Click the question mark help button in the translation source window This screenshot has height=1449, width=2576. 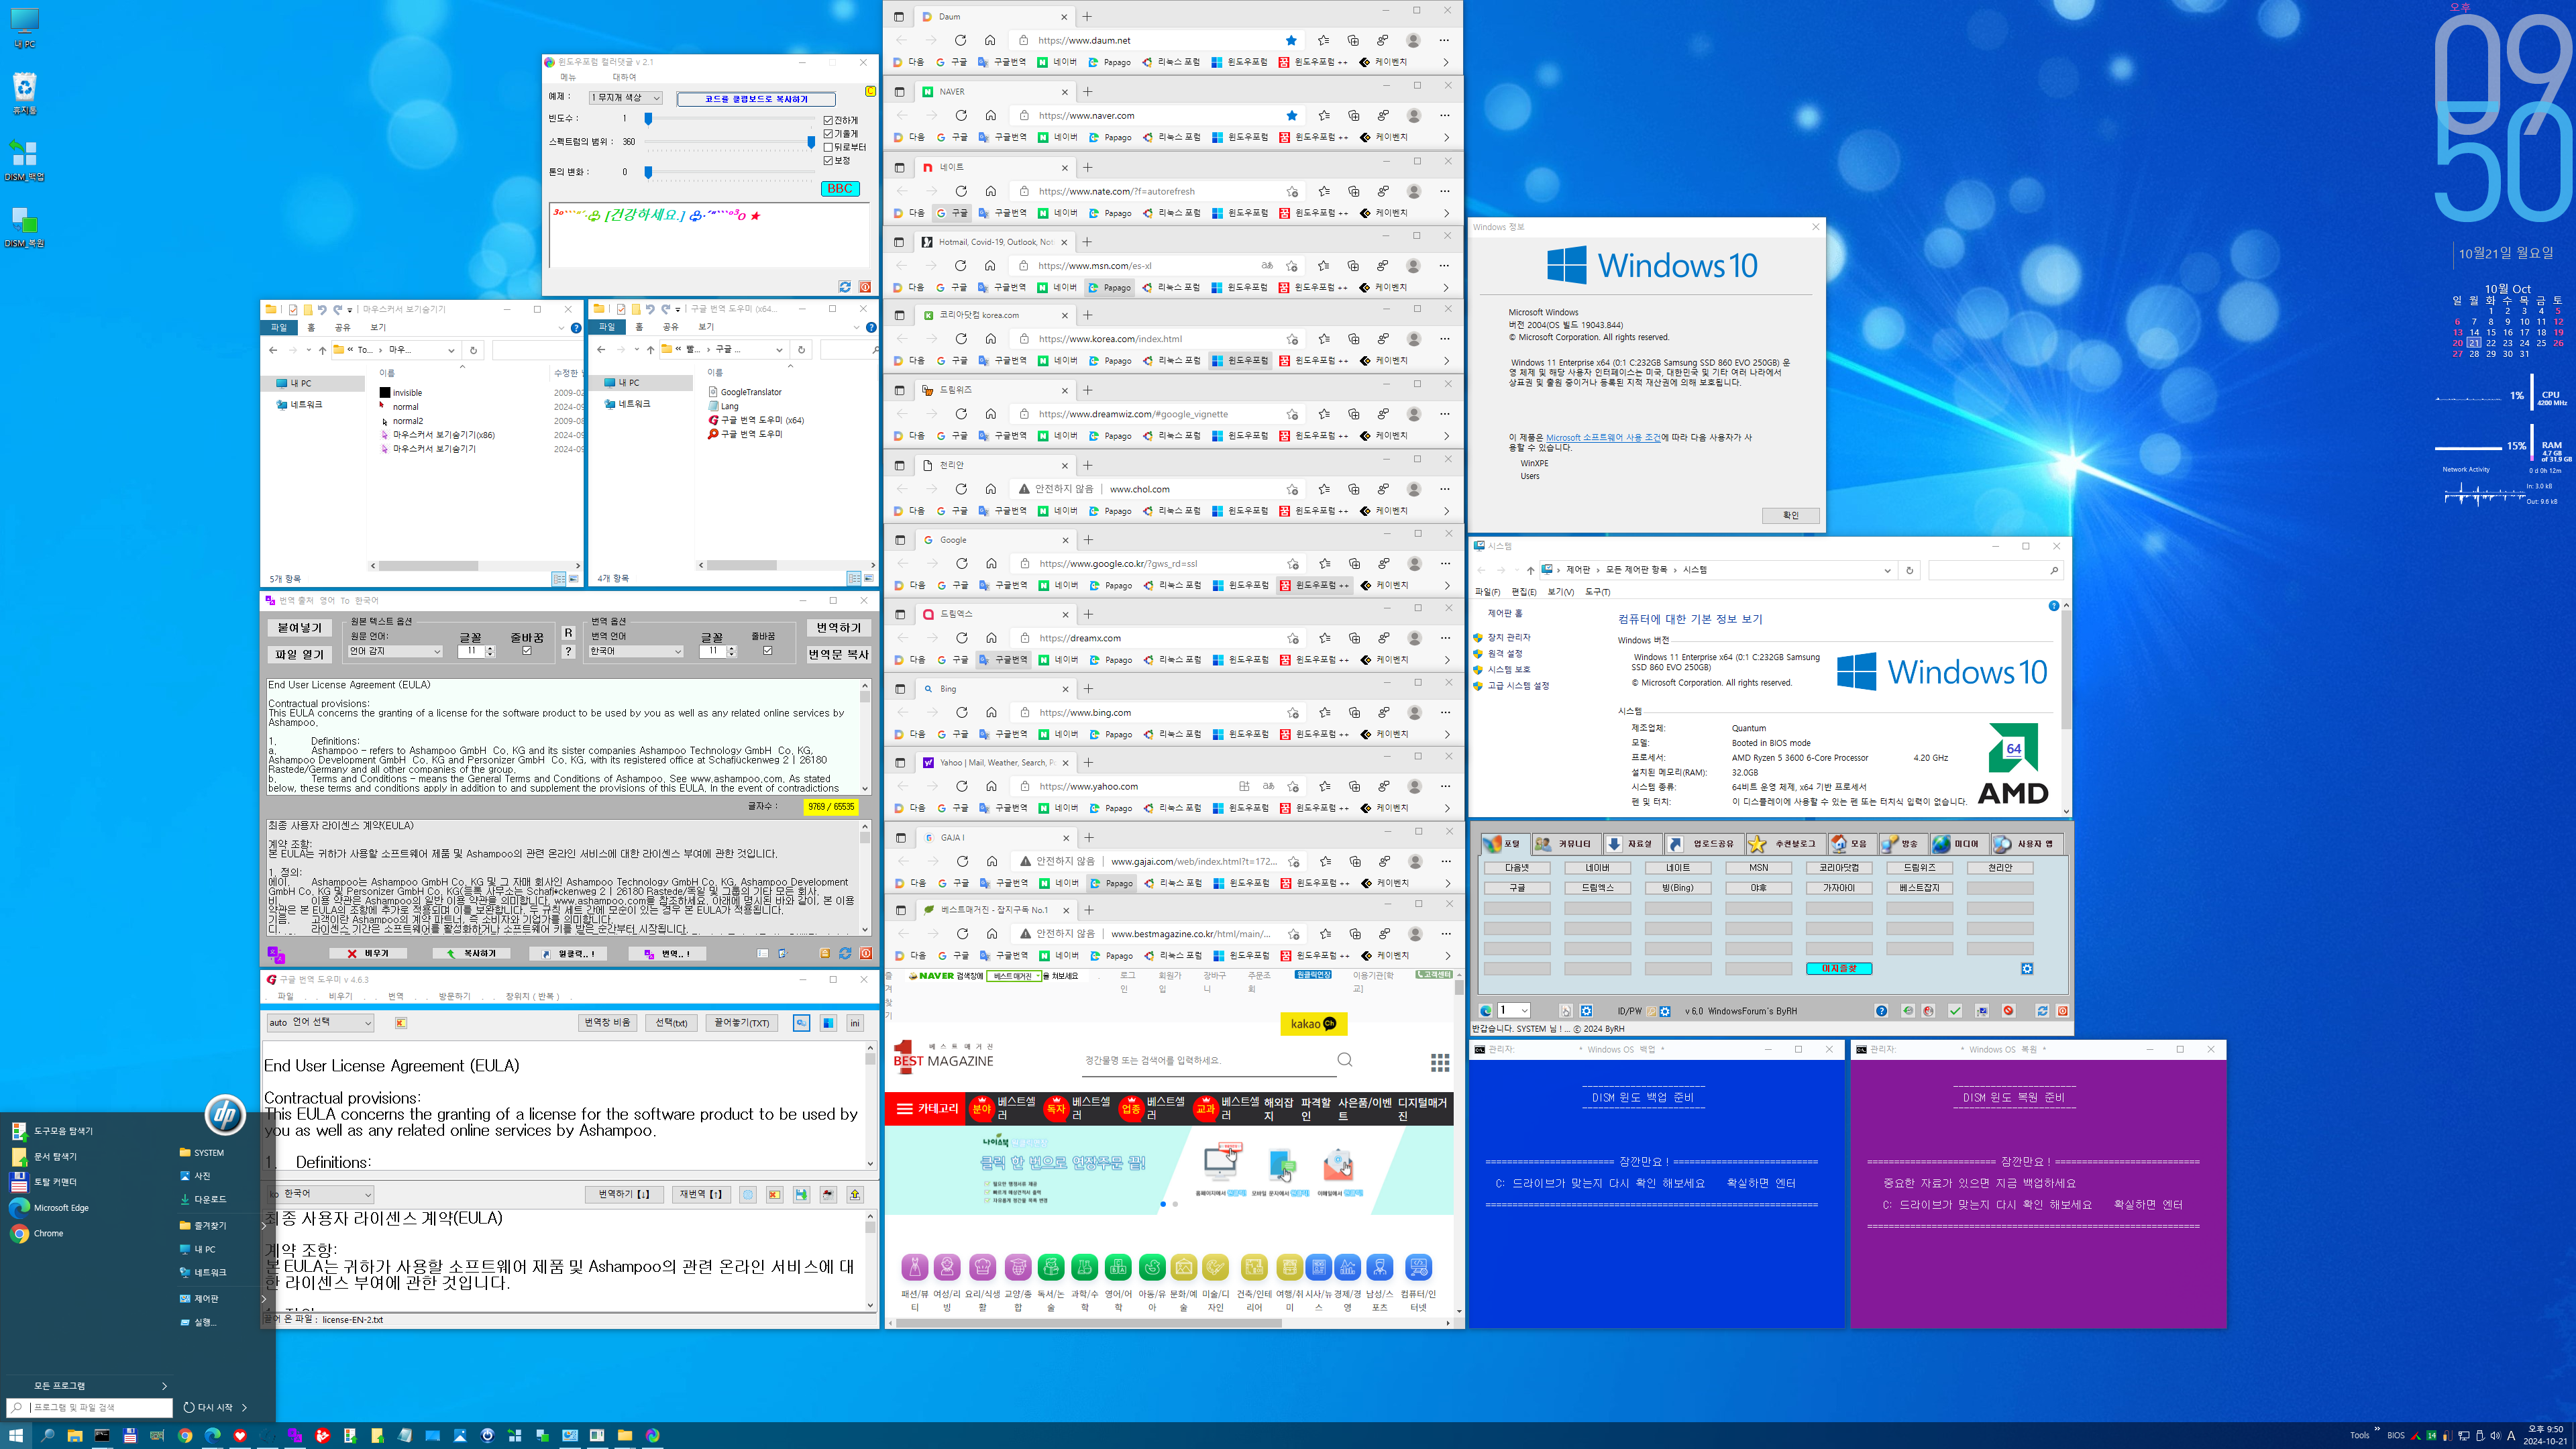568,652
